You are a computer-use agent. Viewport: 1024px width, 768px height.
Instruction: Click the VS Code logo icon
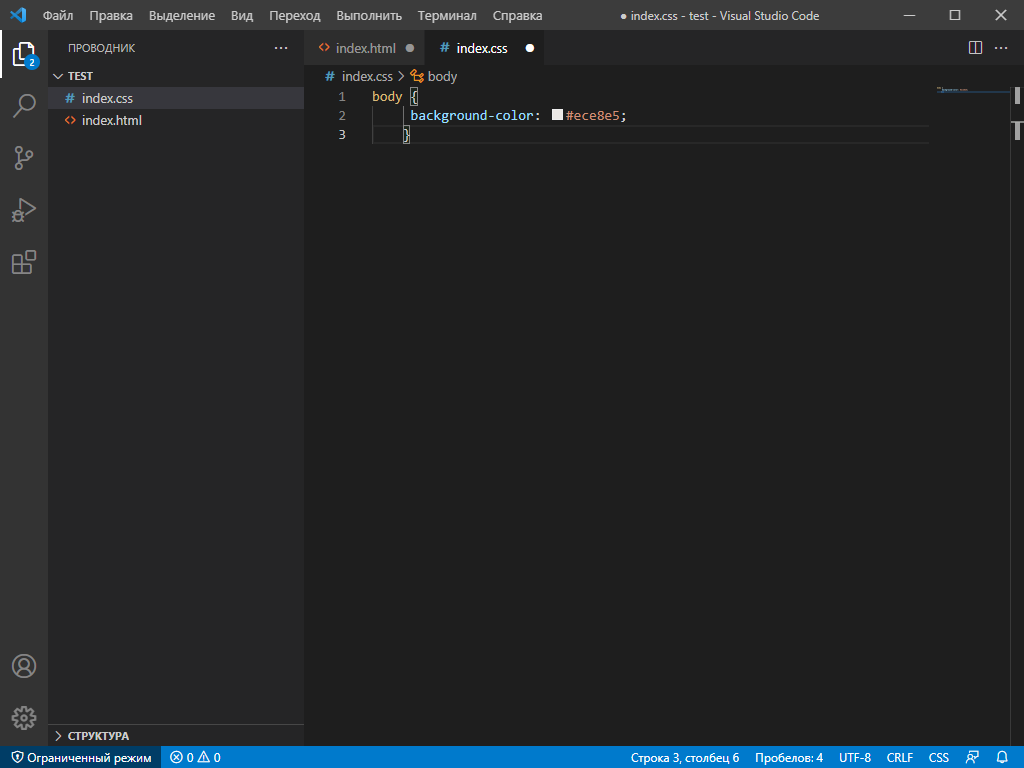(18, 15)
